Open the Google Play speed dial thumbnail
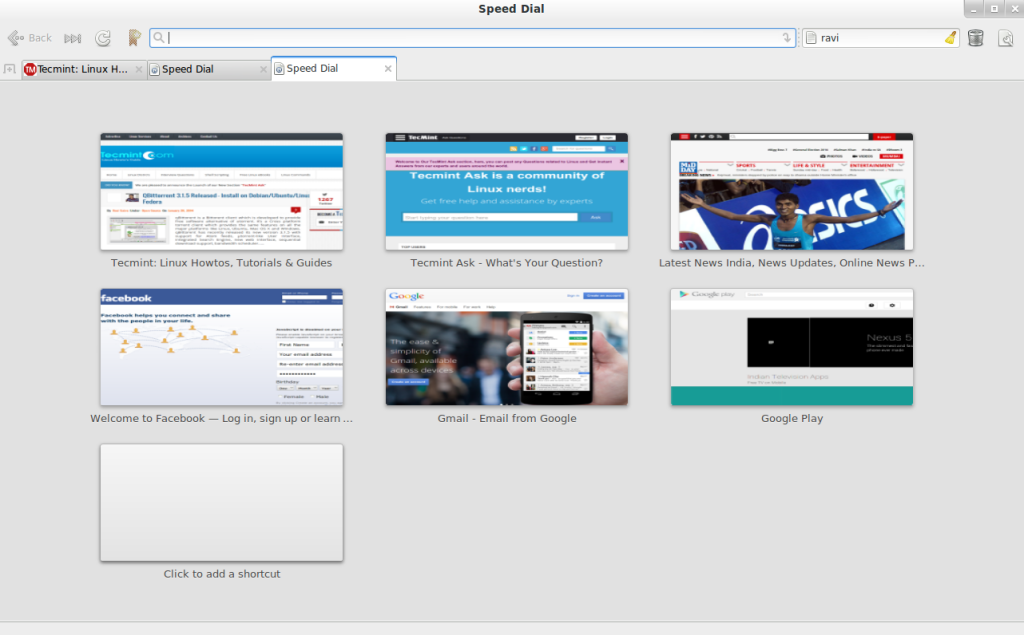The width and height of the screenshot is (1024, 635). pos(792,347)
